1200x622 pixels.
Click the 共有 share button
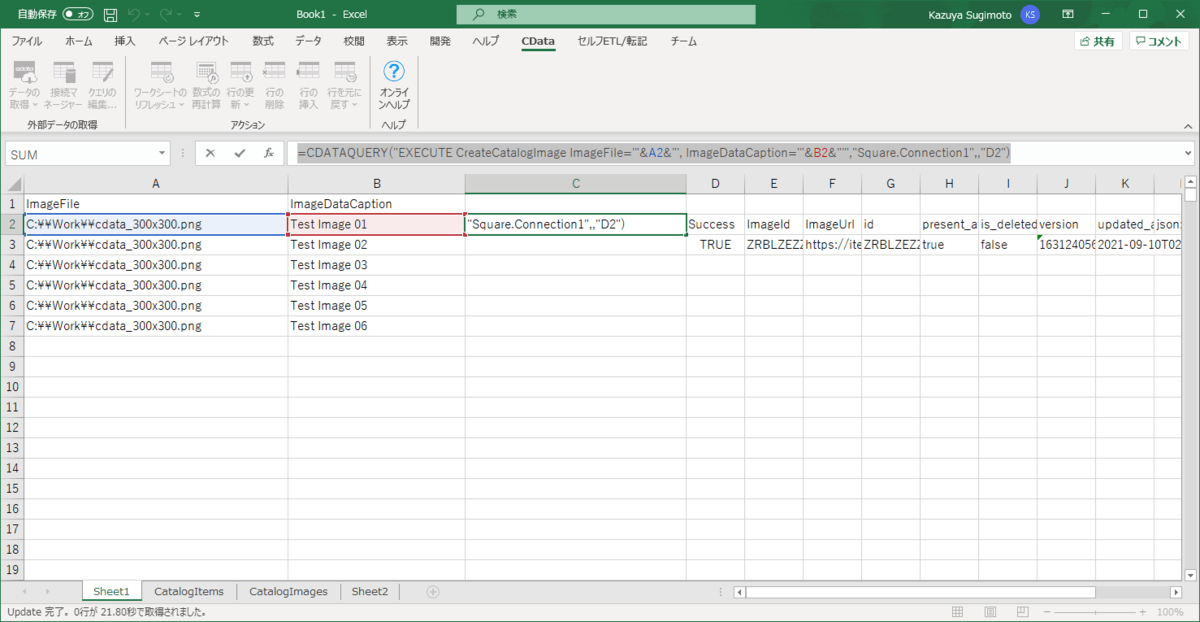[1098, 41]
